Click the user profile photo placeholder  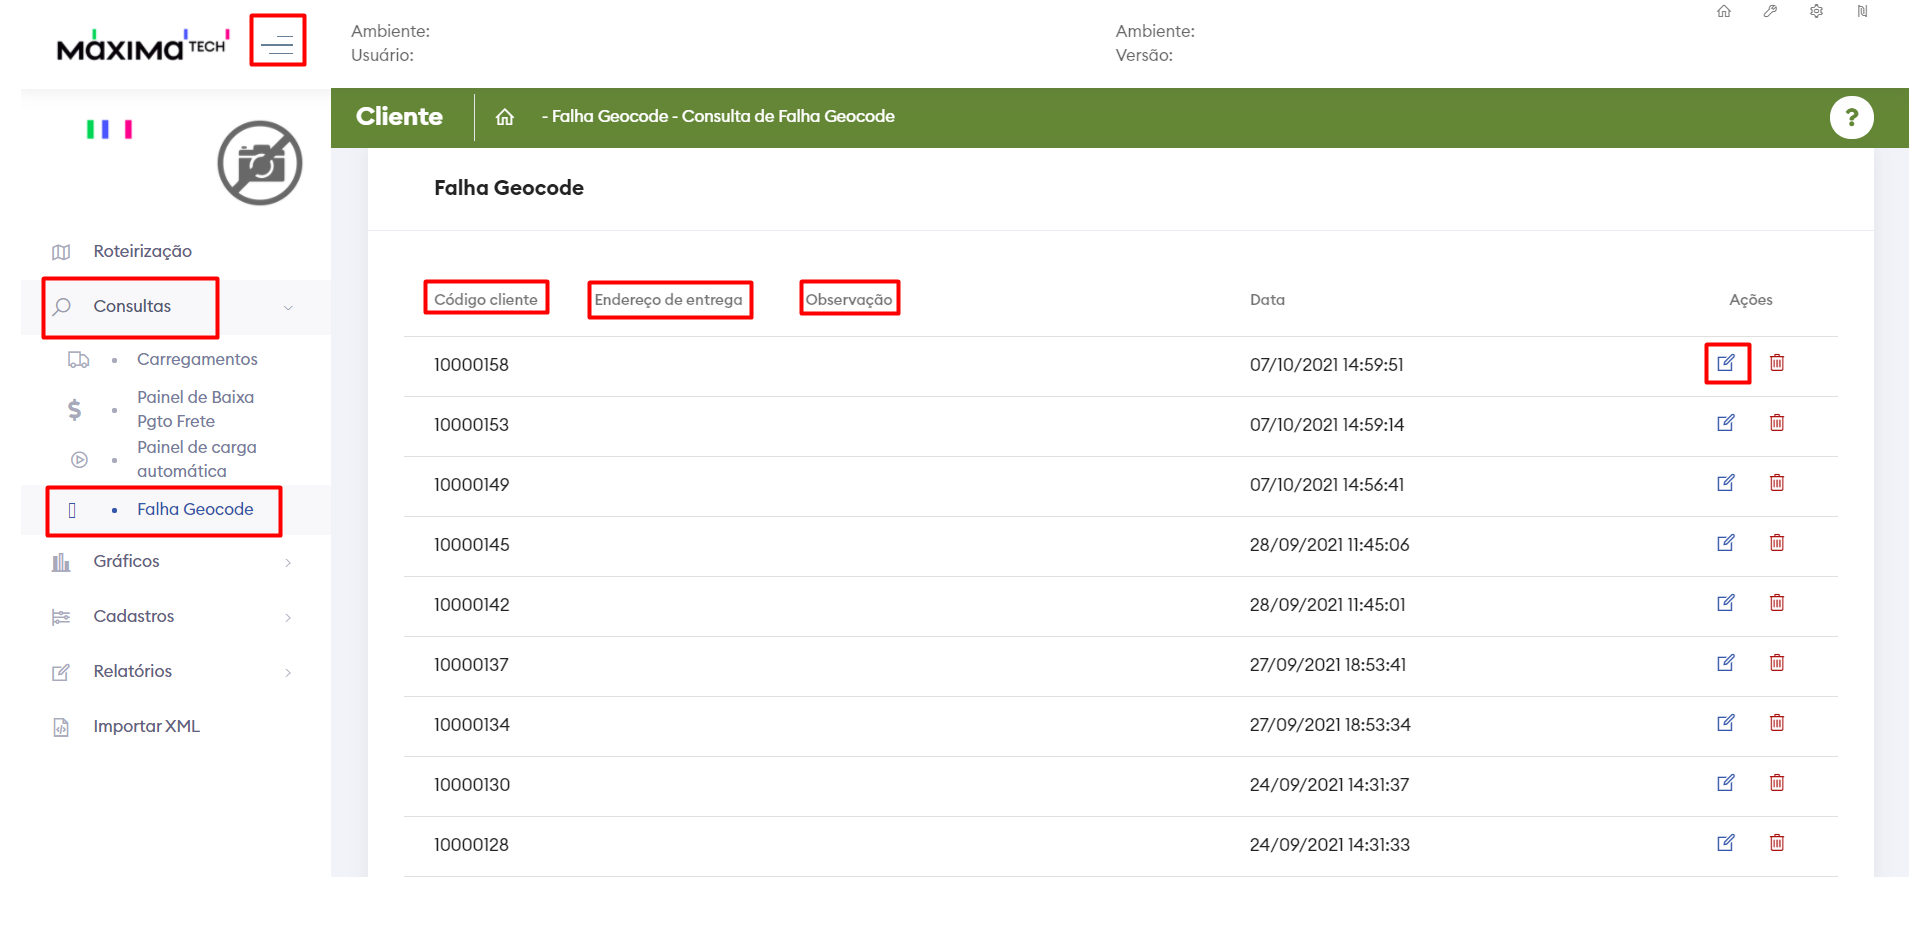[x=260, y=164]
